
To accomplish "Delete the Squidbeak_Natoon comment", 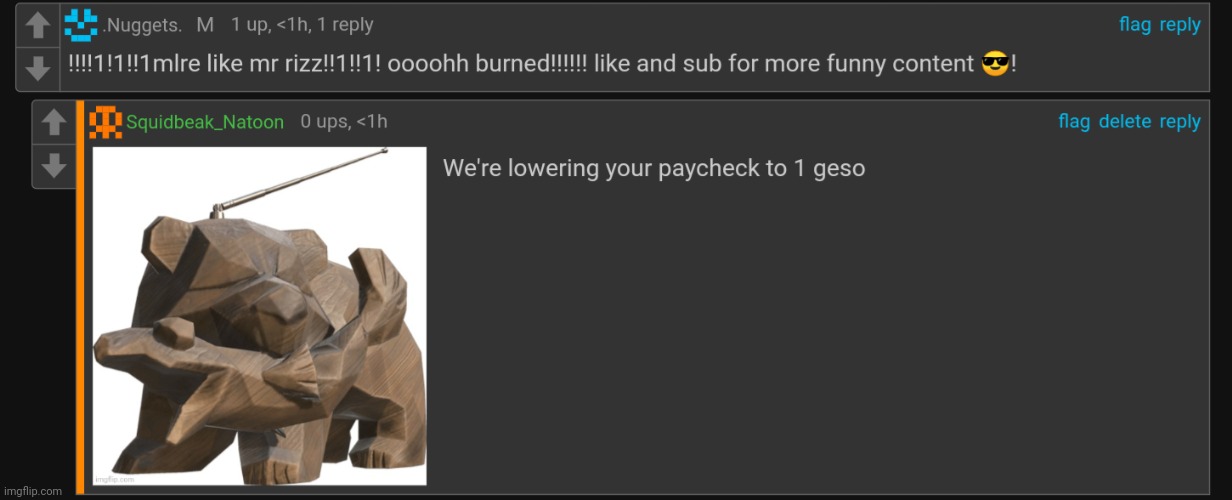I will click(1125, 121).
